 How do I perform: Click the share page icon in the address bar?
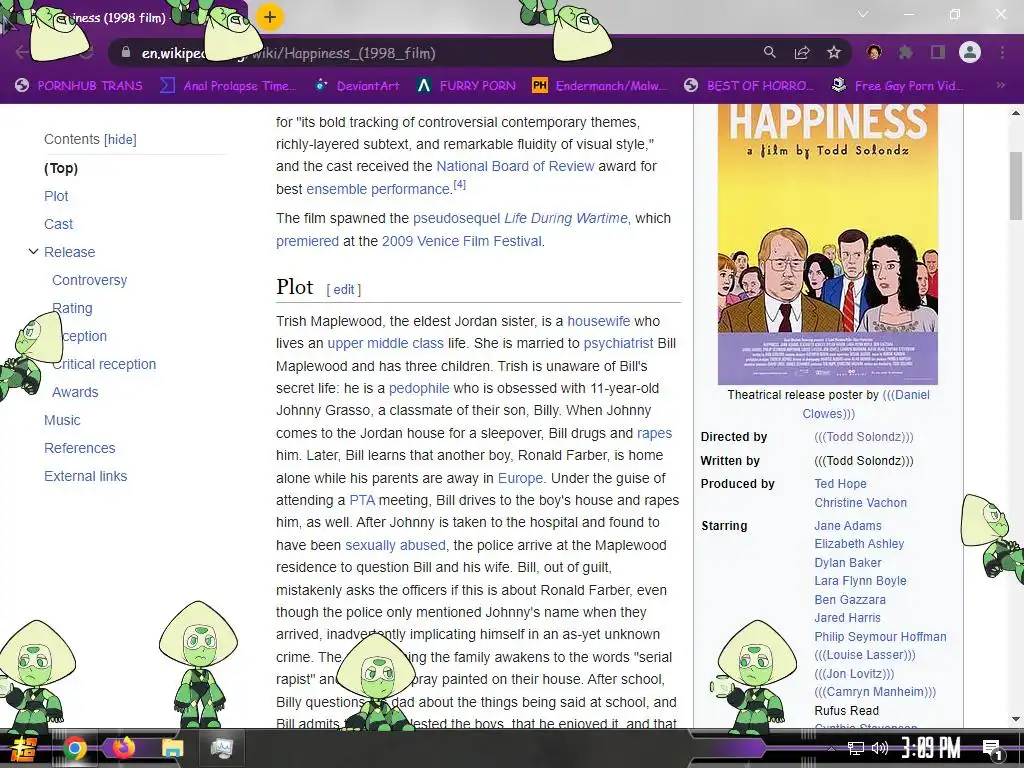click(x=802, y=52)
